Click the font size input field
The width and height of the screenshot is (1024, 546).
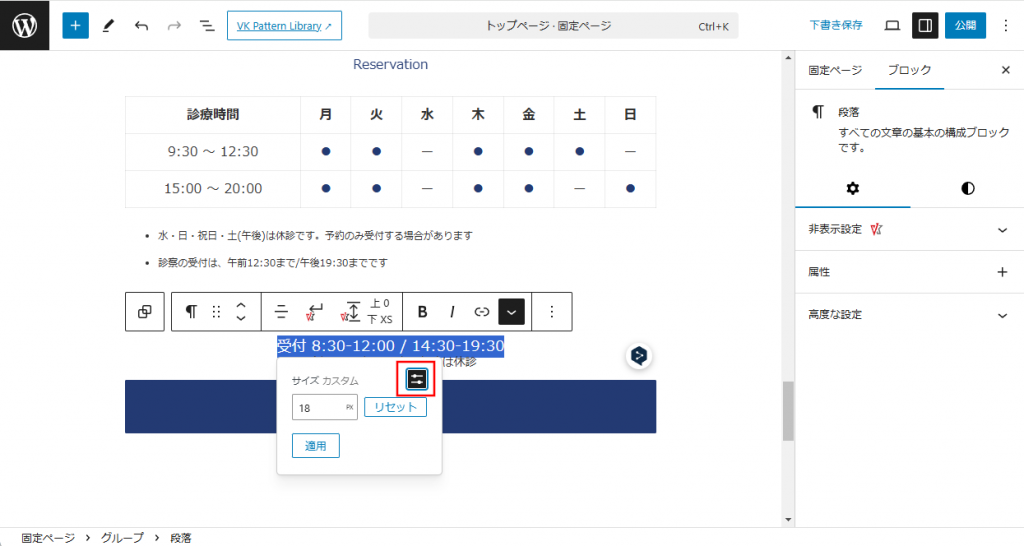click(x=318, y=408)
